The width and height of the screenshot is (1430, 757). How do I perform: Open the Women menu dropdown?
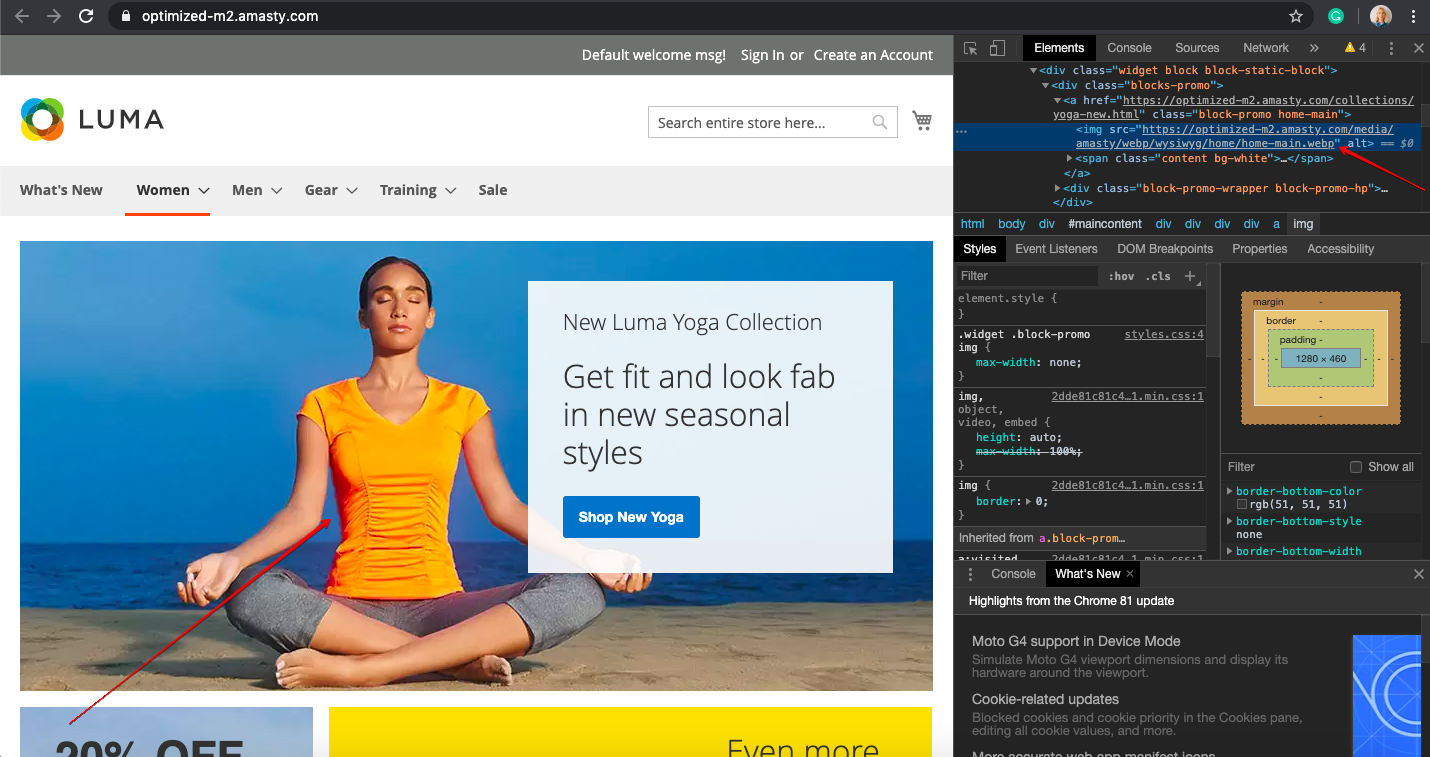[173, 190]
